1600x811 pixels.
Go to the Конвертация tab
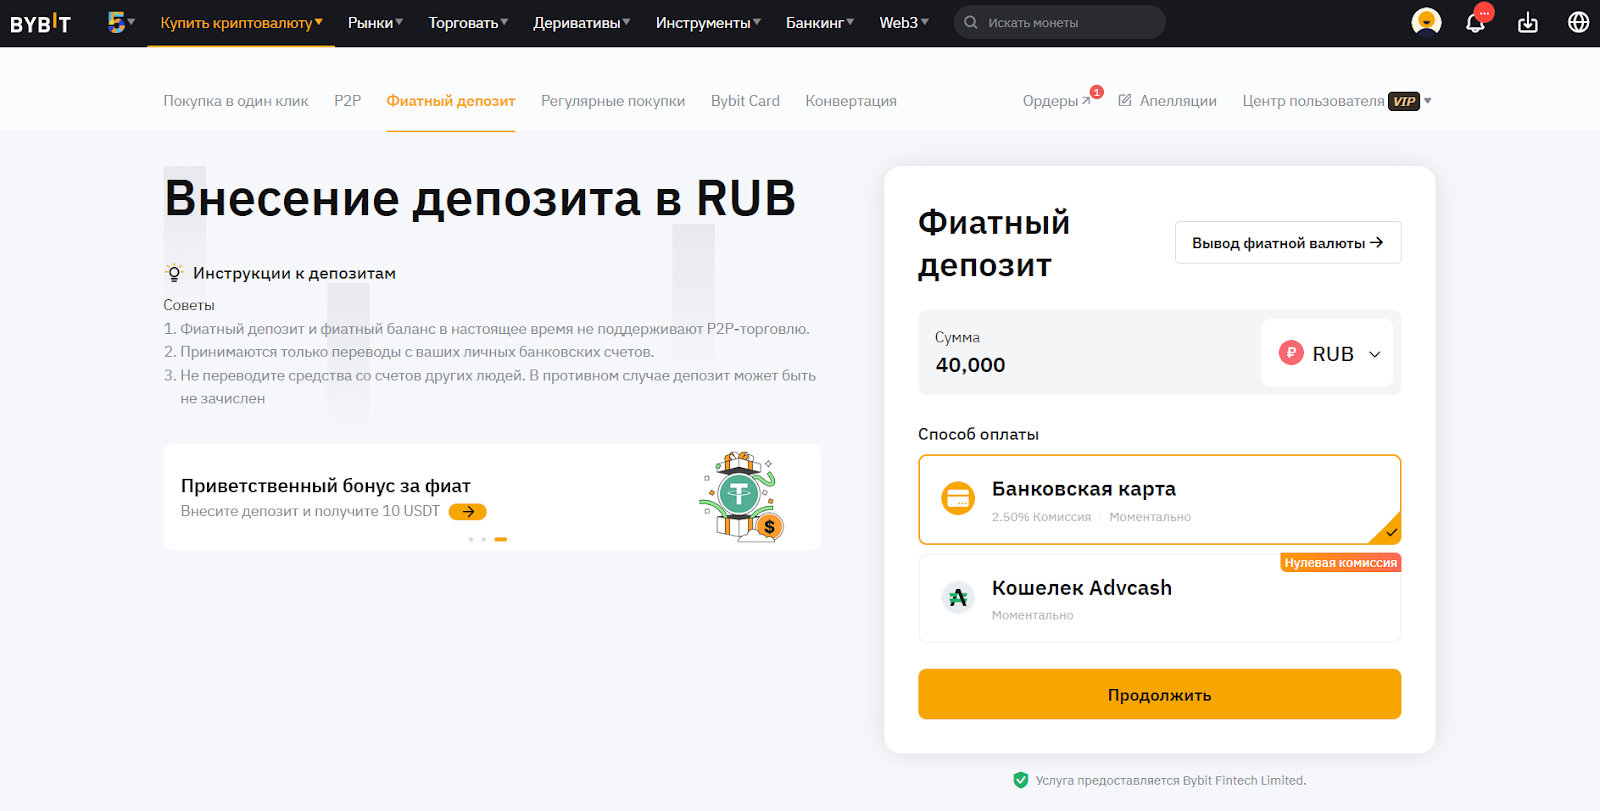coord(851,101)
